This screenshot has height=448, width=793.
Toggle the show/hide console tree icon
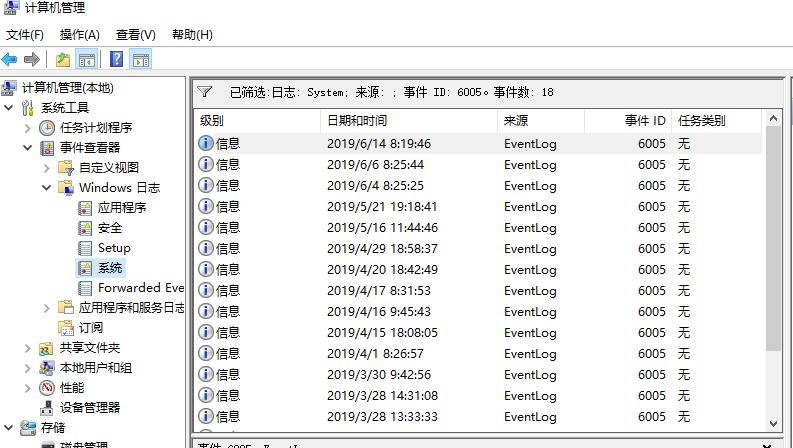click(x=86, y=60)
